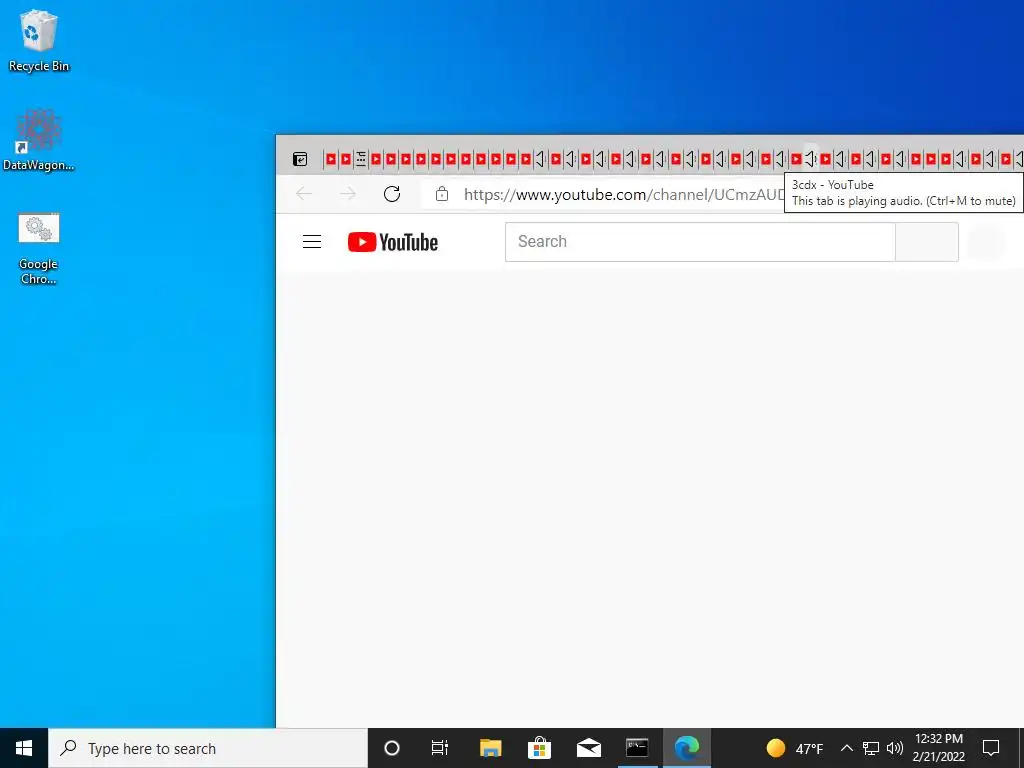
Task: Reload the YouTube page with the refresh button
Action: coord(392,194)
